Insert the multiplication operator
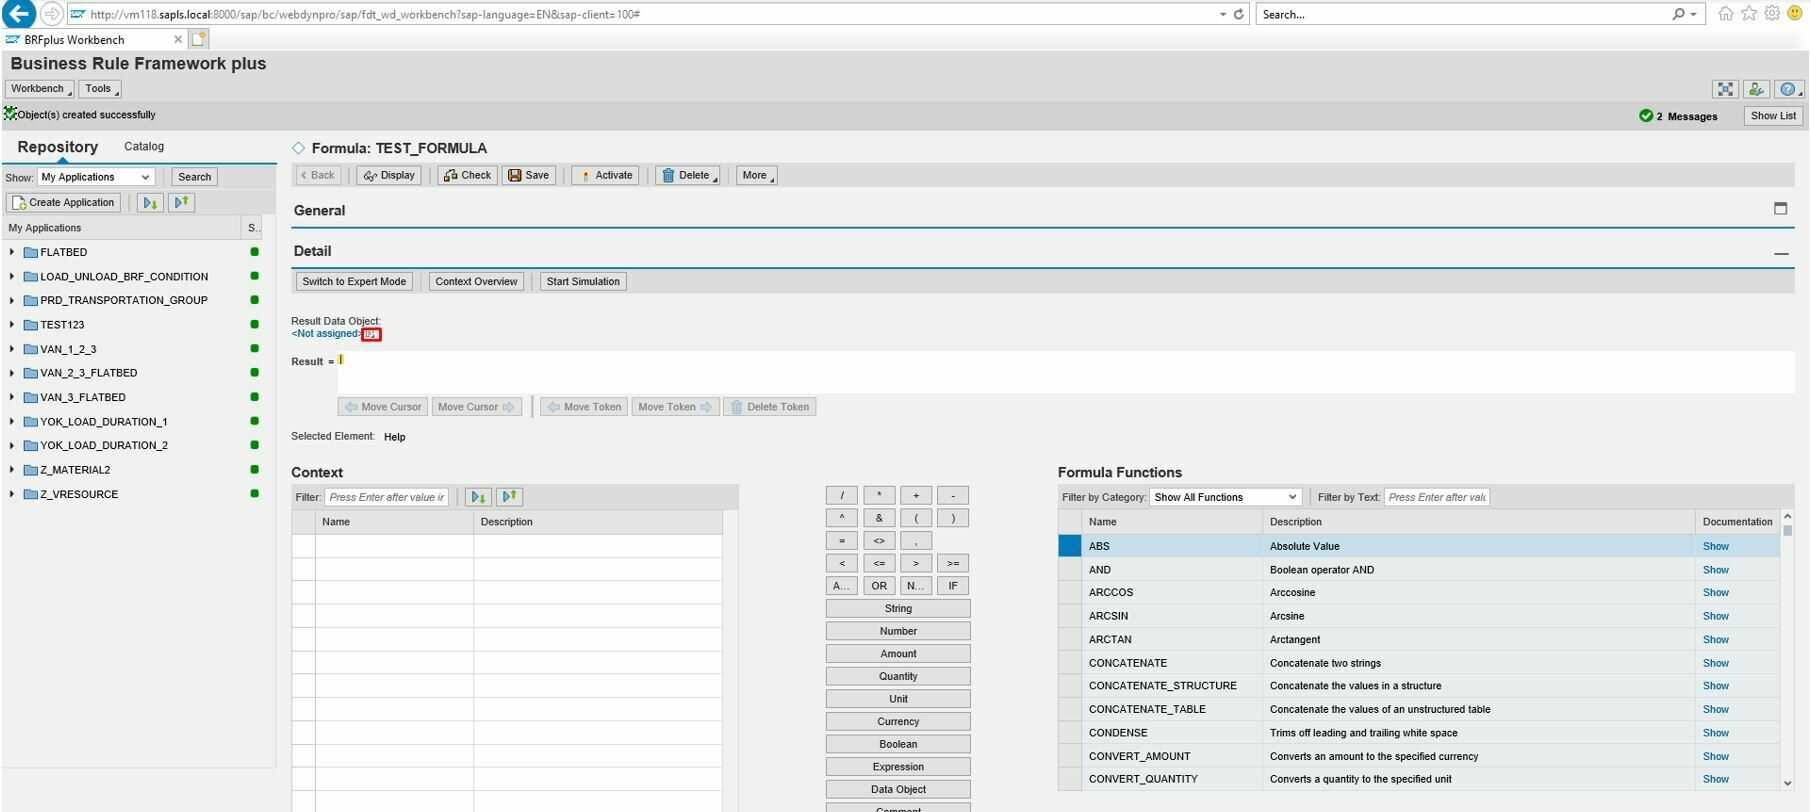The image size is (1811, 812). (879, 496)
